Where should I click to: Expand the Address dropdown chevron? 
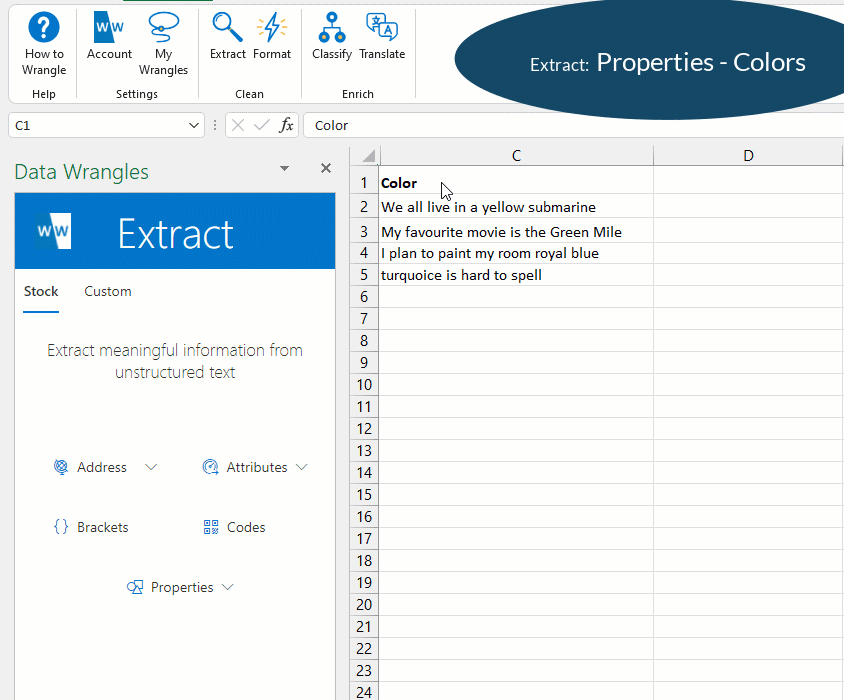[151, 467]
